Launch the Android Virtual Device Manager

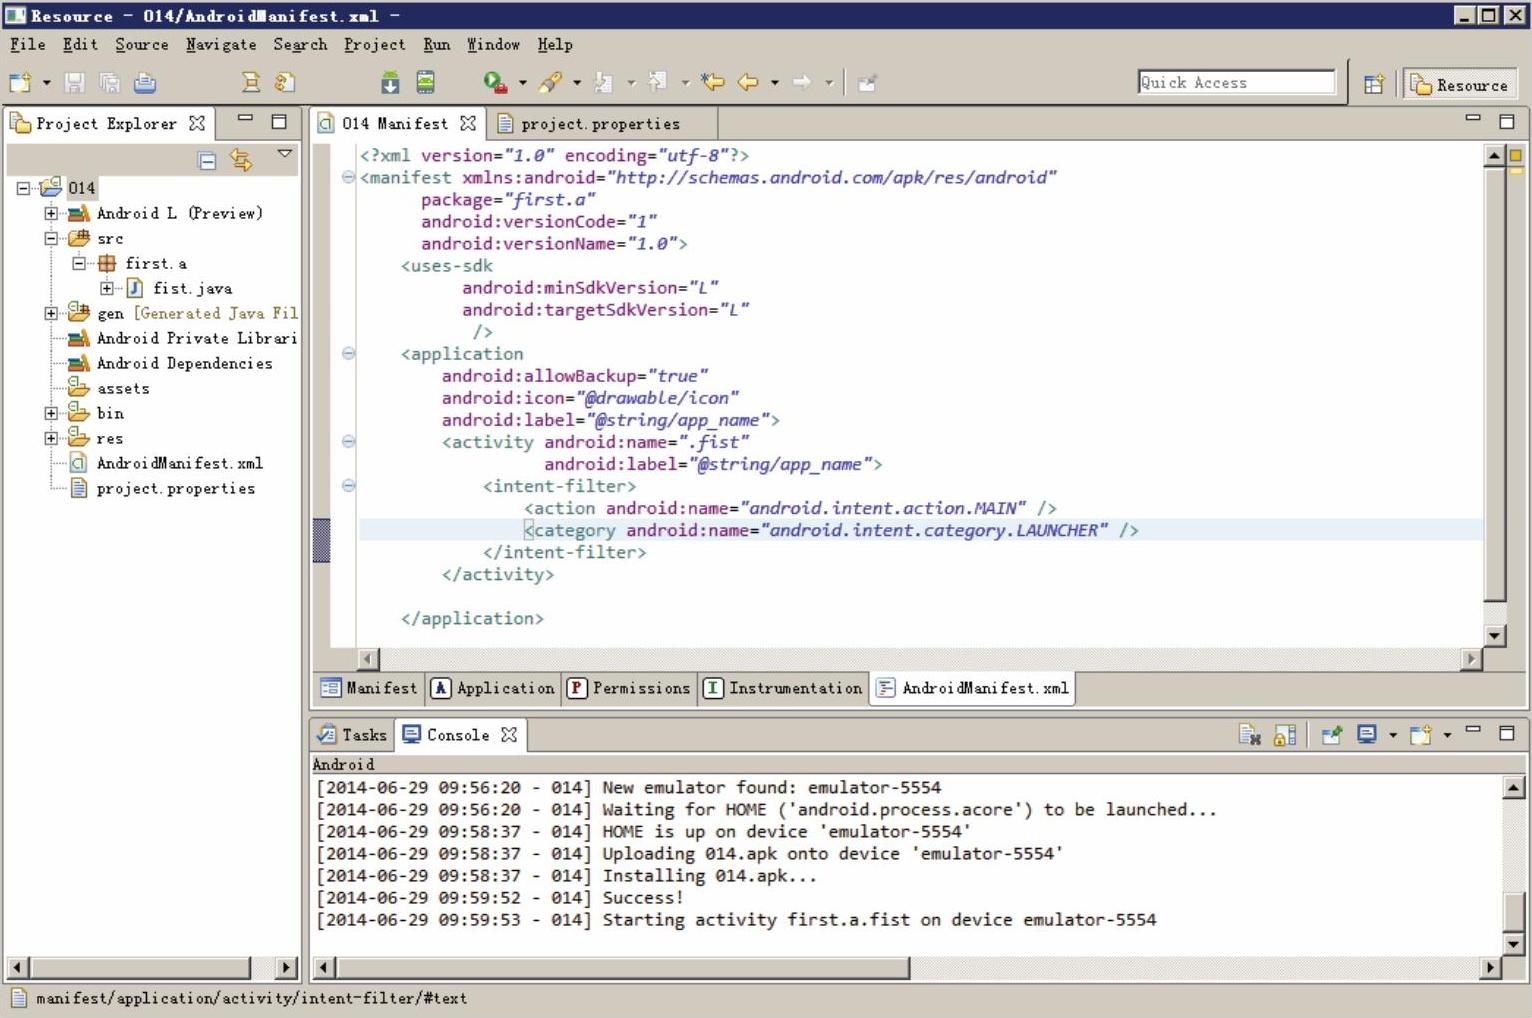point(425,83)
